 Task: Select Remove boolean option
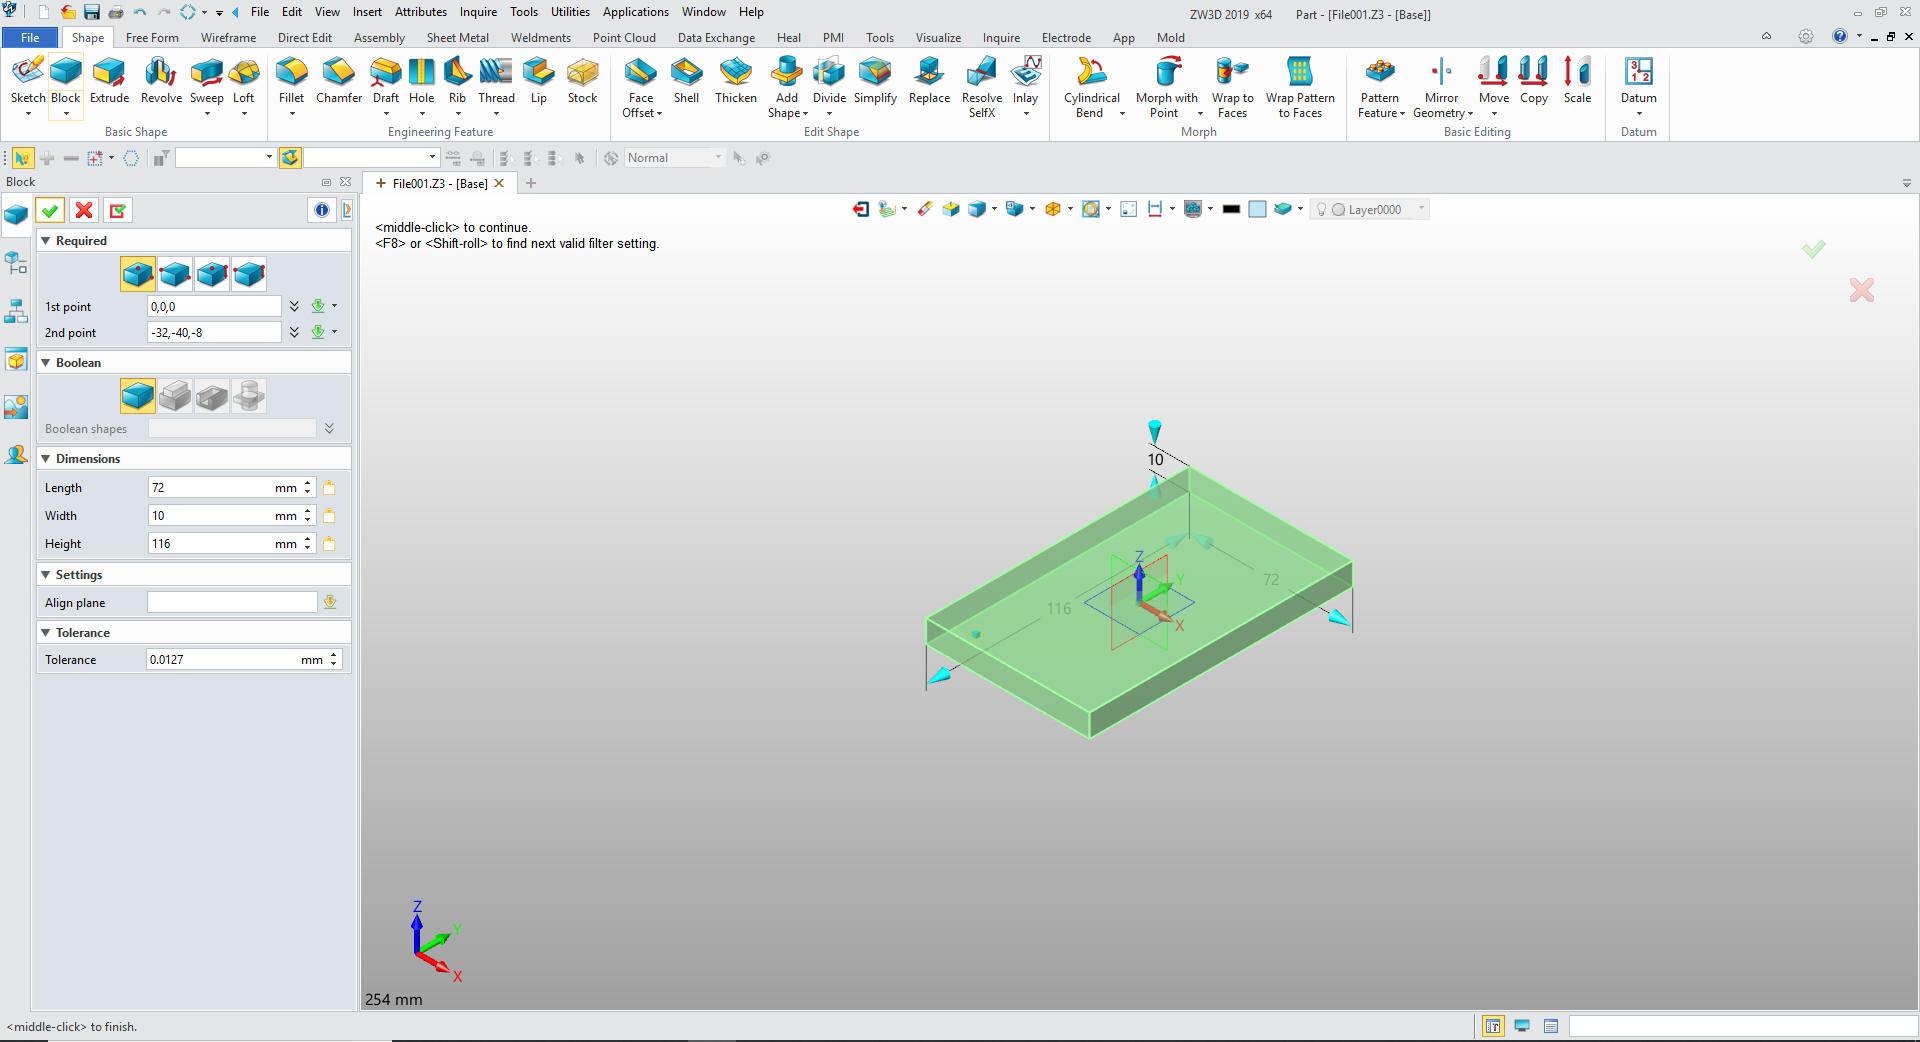[212, 396]
